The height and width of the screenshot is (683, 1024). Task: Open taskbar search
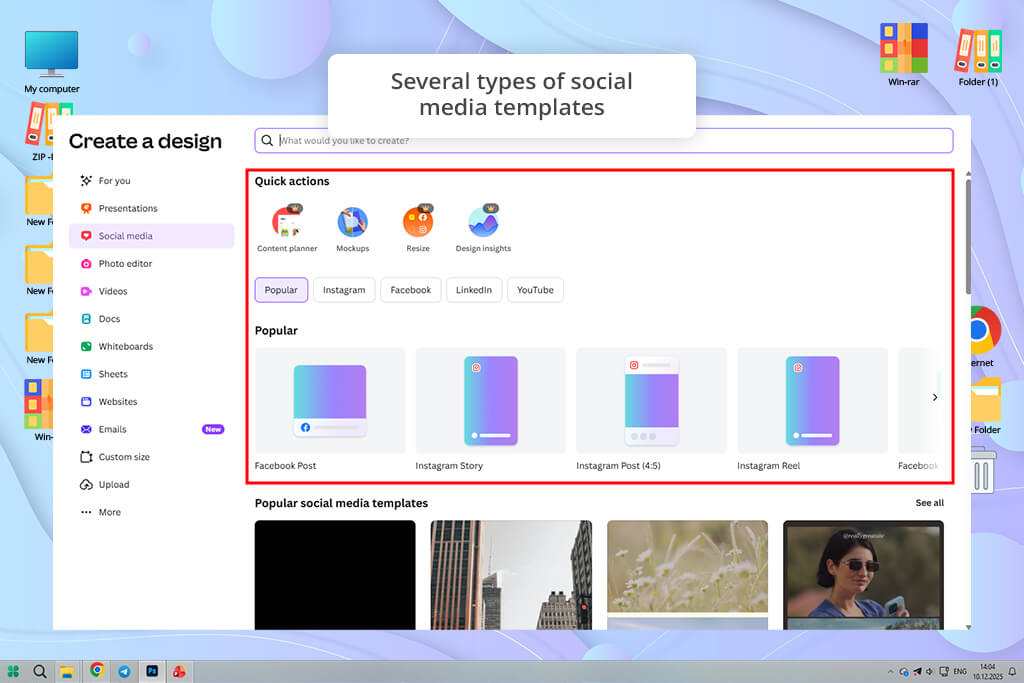pos(40,671)
